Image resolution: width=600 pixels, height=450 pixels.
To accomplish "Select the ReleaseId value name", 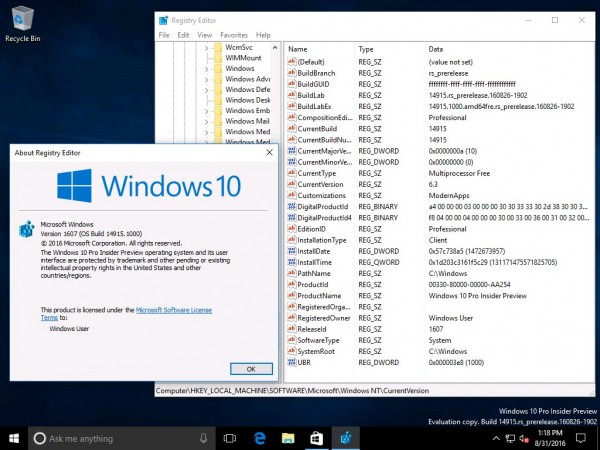I will [312, 329].
